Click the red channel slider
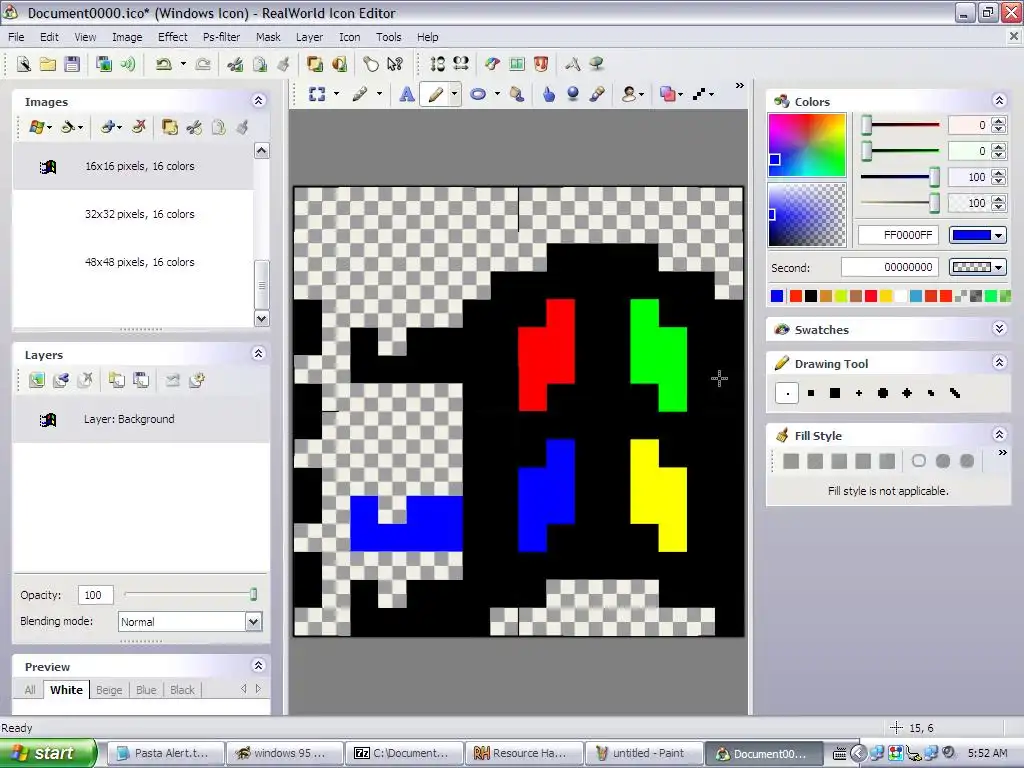Screen dimensions: 1024x768 (901, 125)
